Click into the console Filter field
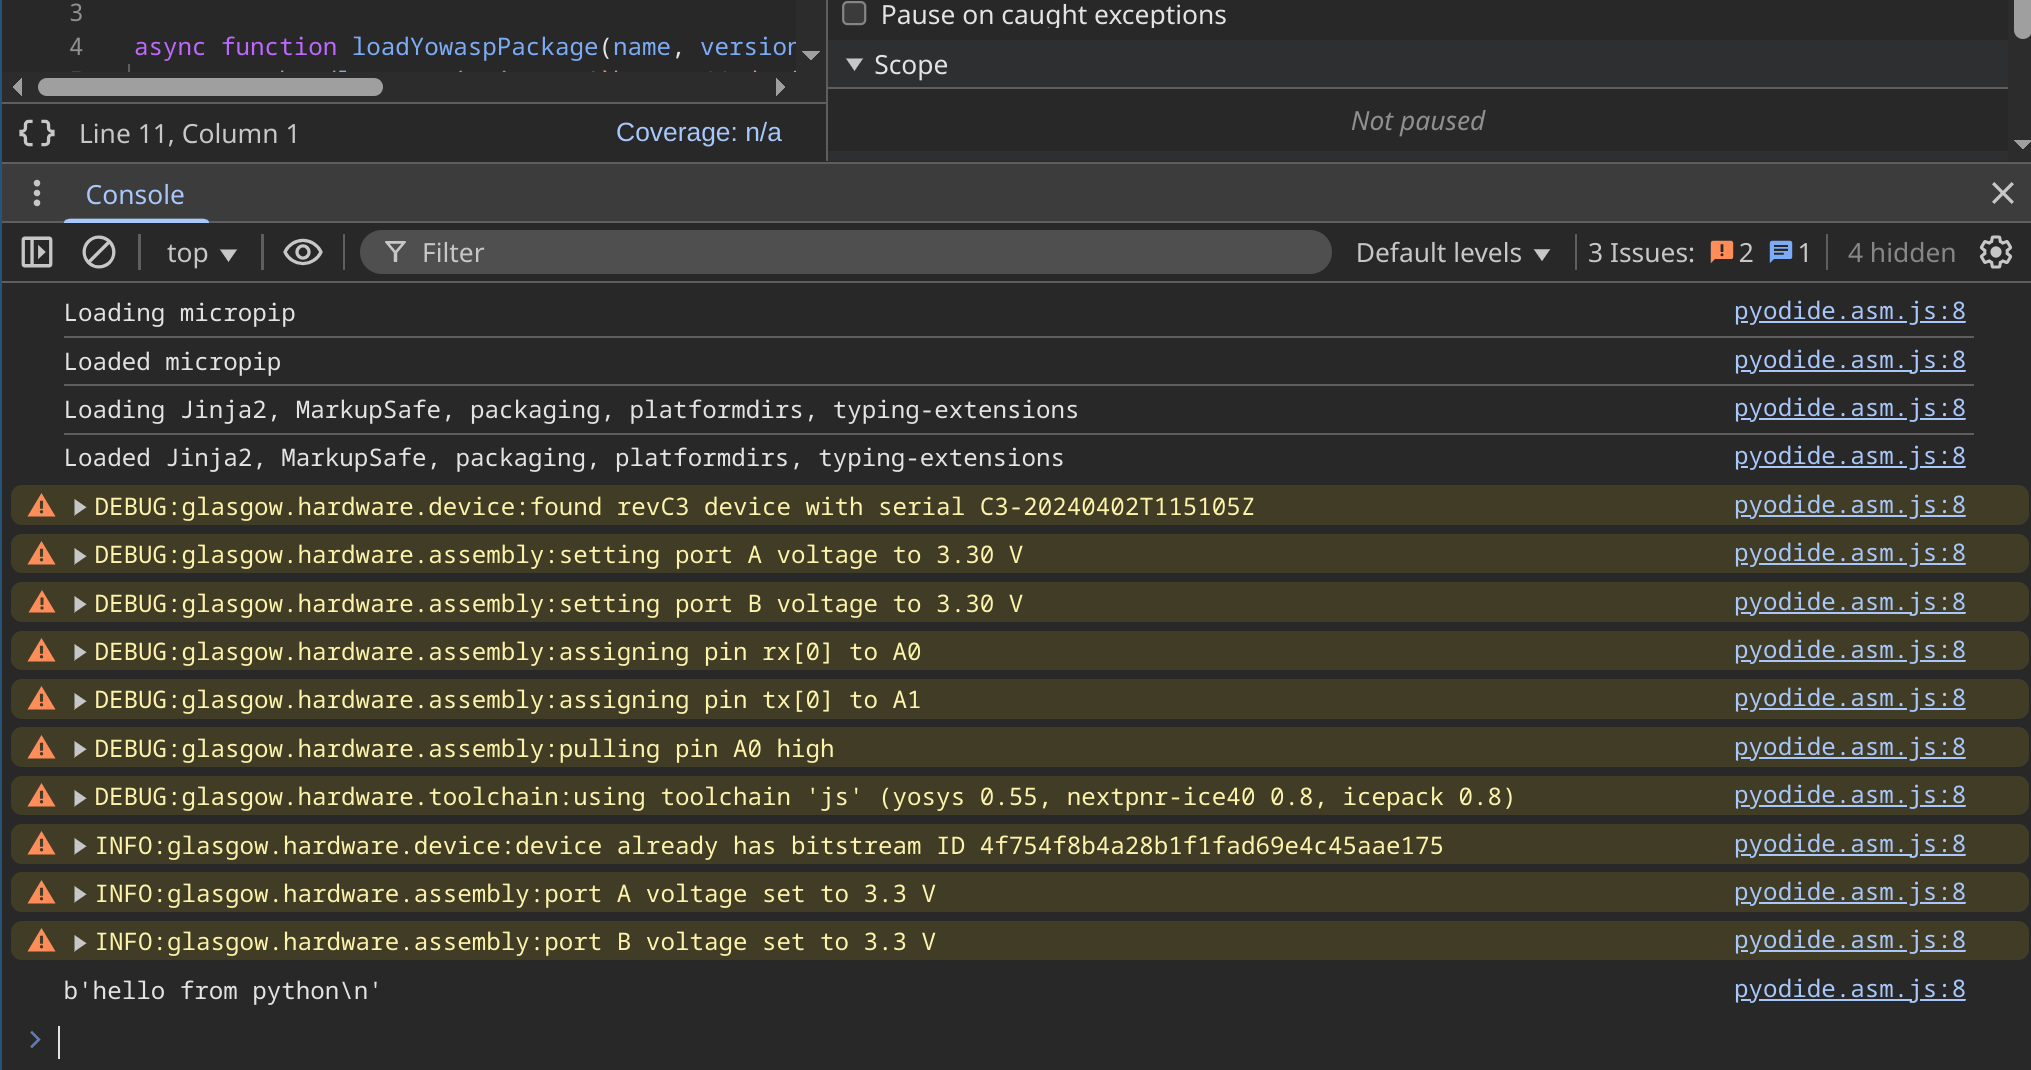 [x=860, y=253]
